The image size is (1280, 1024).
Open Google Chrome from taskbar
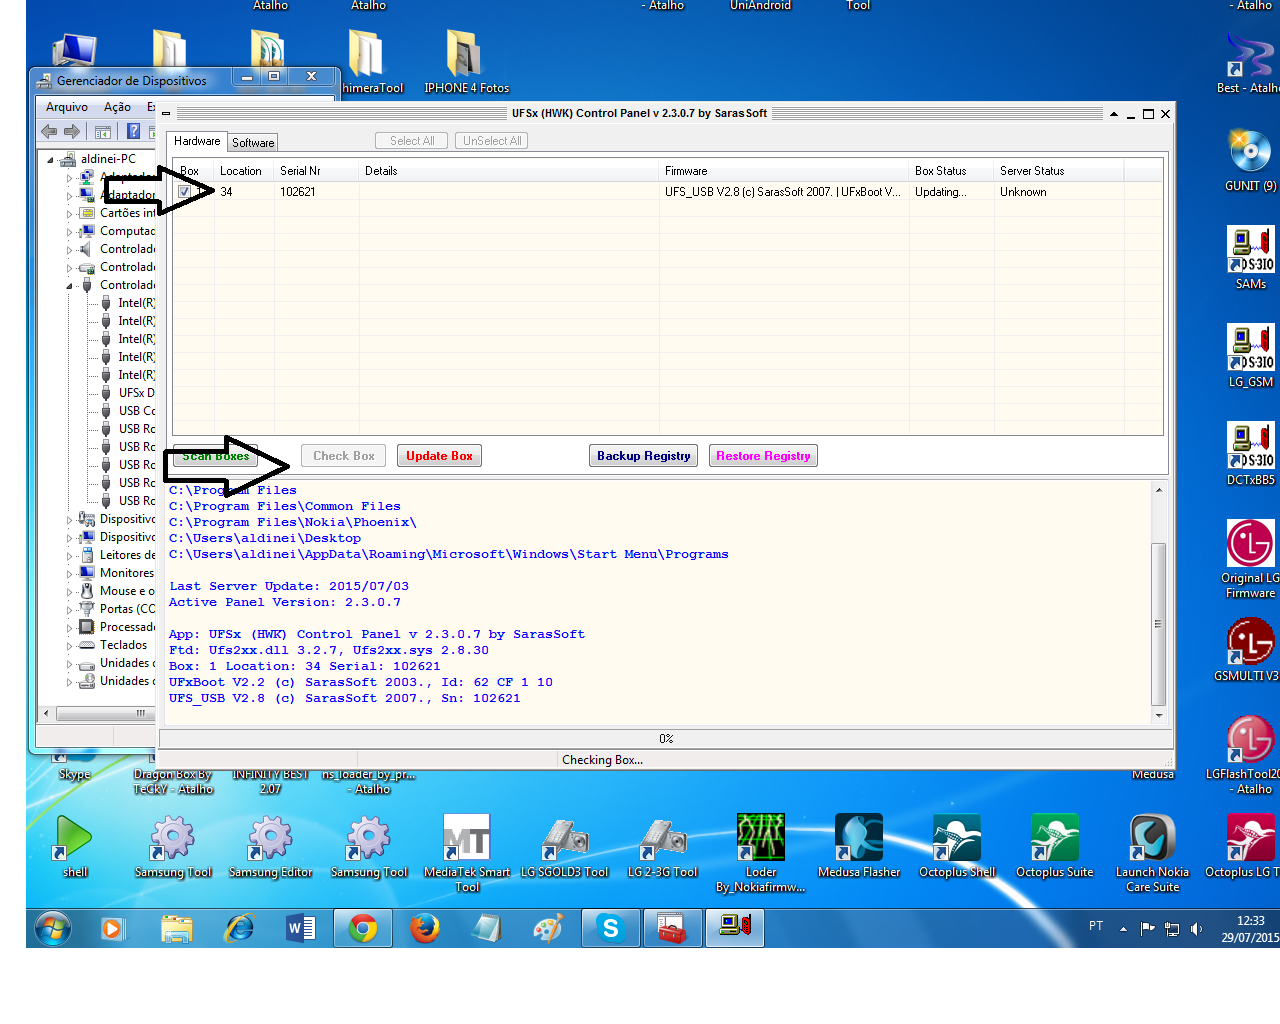click(363, 928)
